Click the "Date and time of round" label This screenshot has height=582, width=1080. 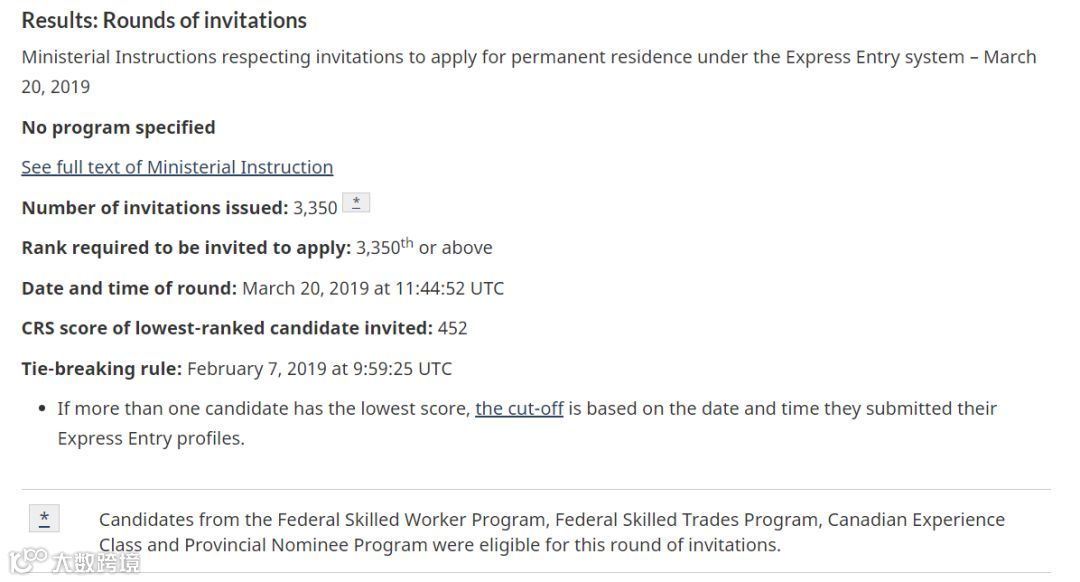[129, 289]
